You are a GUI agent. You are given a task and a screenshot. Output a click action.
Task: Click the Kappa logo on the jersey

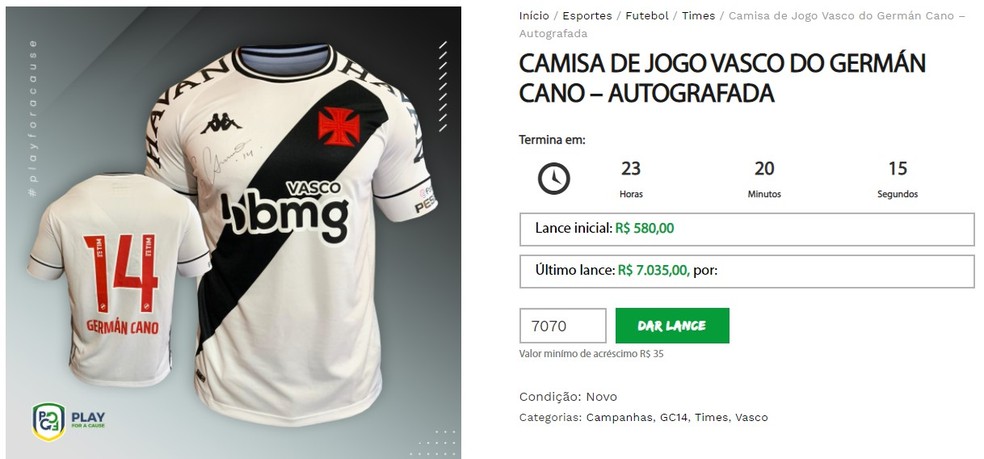point(221,123)
